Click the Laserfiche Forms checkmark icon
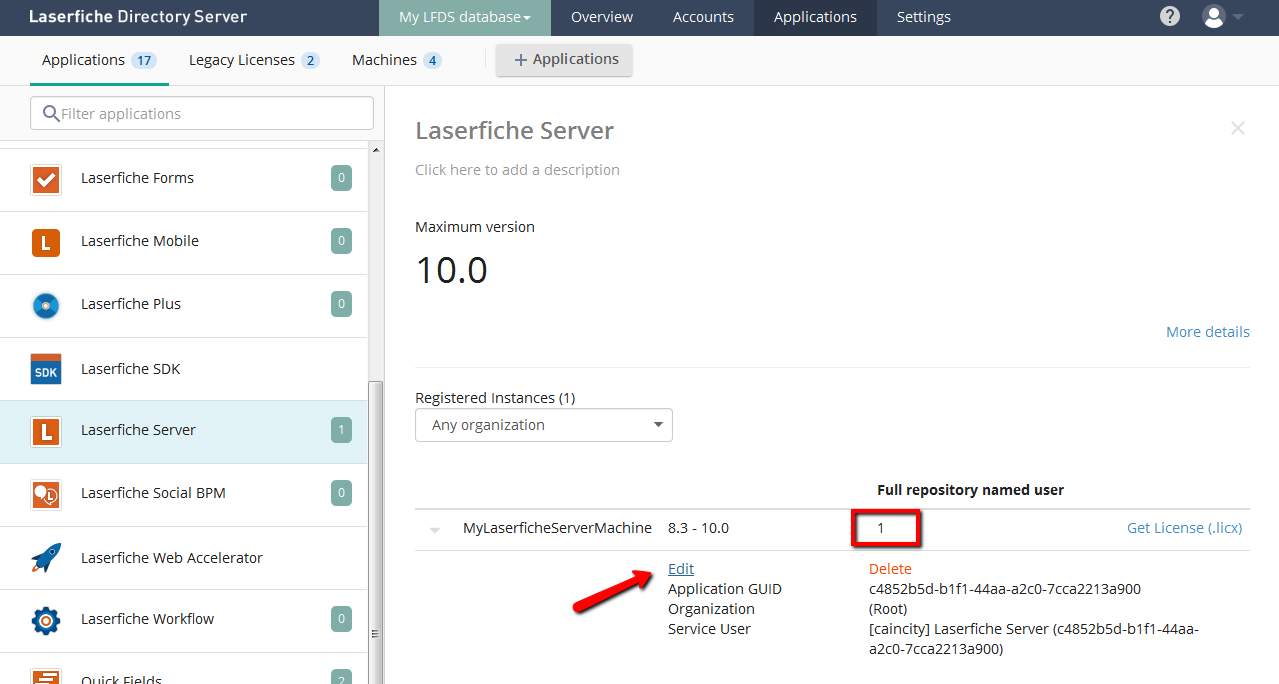1279x684 pixels. pyautogui.click(x=46, y=179)
